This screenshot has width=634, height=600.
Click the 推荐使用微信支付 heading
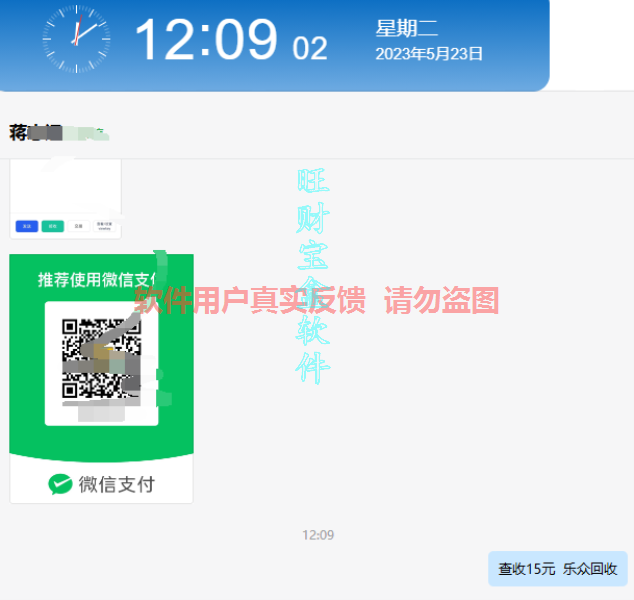click(98, 279)
